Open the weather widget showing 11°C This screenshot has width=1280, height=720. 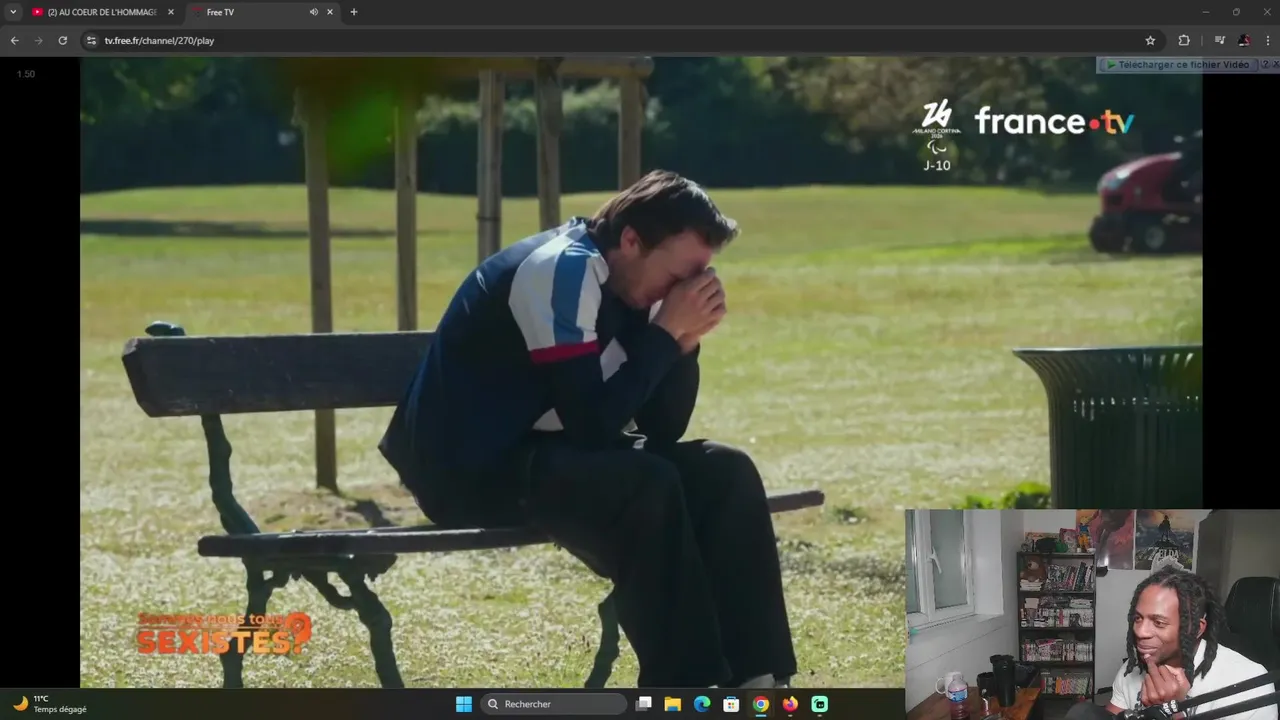(x=50, y=704)
